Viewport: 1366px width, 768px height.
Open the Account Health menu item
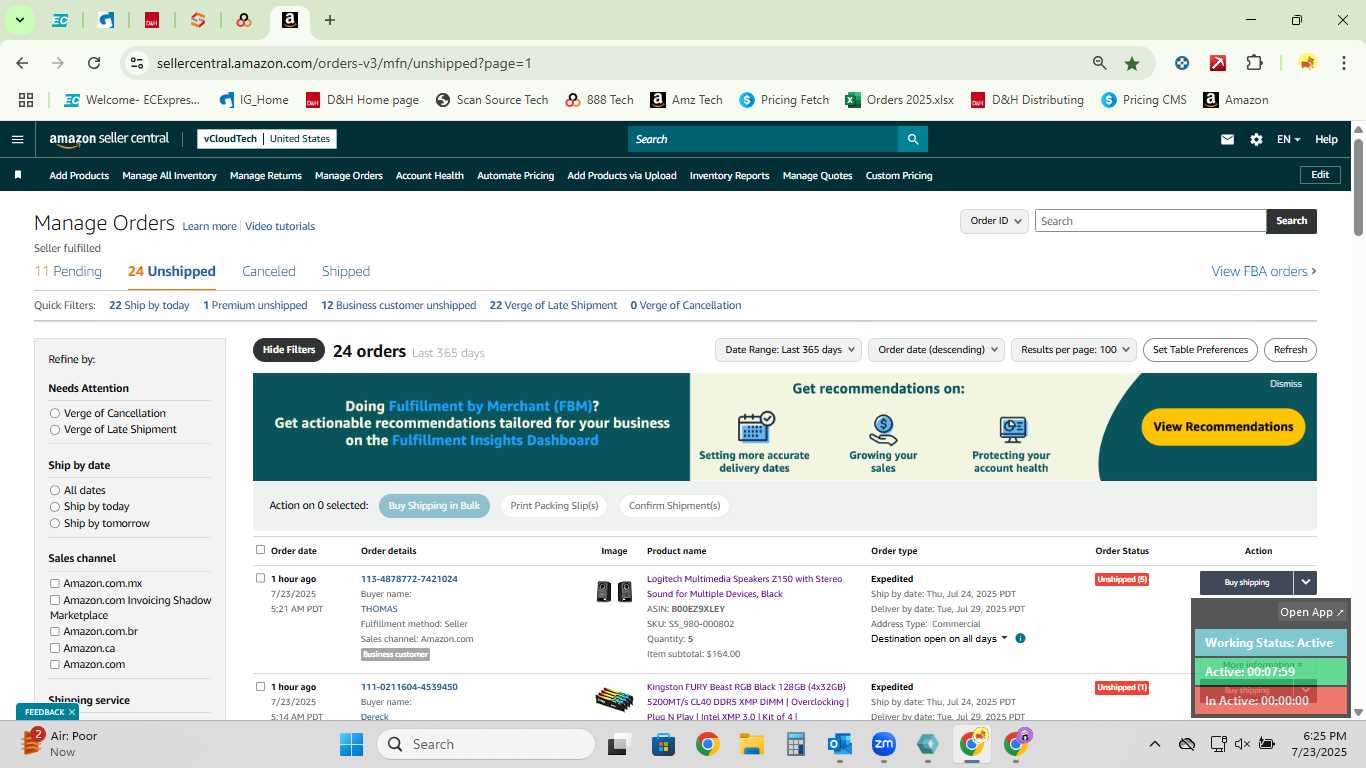(430, 175)
